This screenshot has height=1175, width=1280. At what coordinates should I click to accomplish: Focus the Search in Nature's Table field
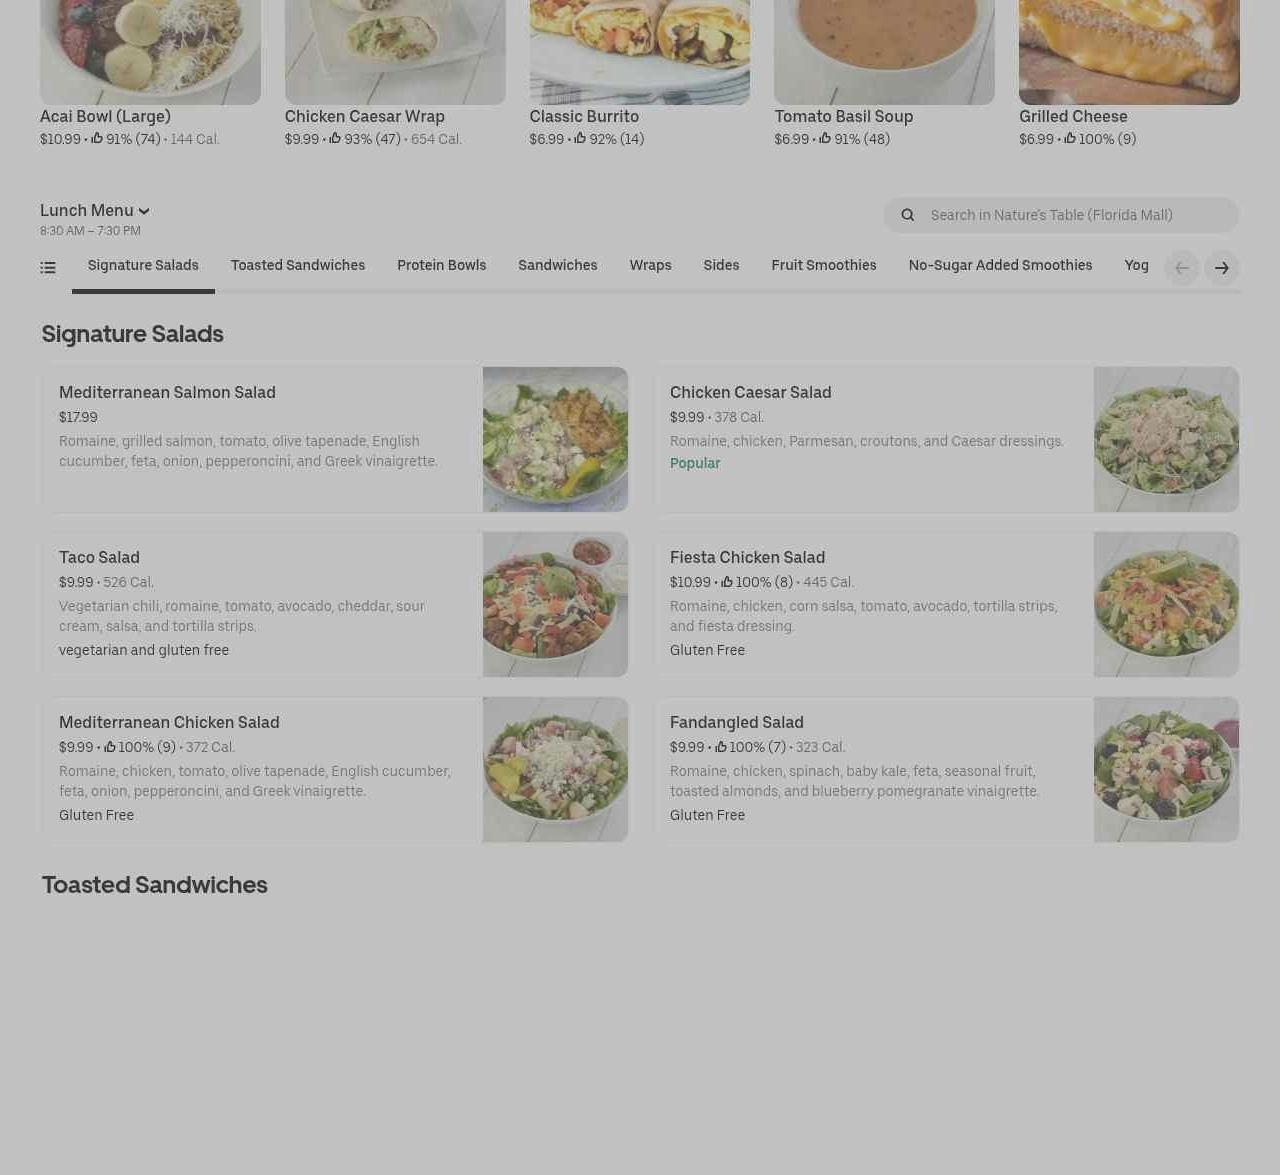tap(1061, 215)
